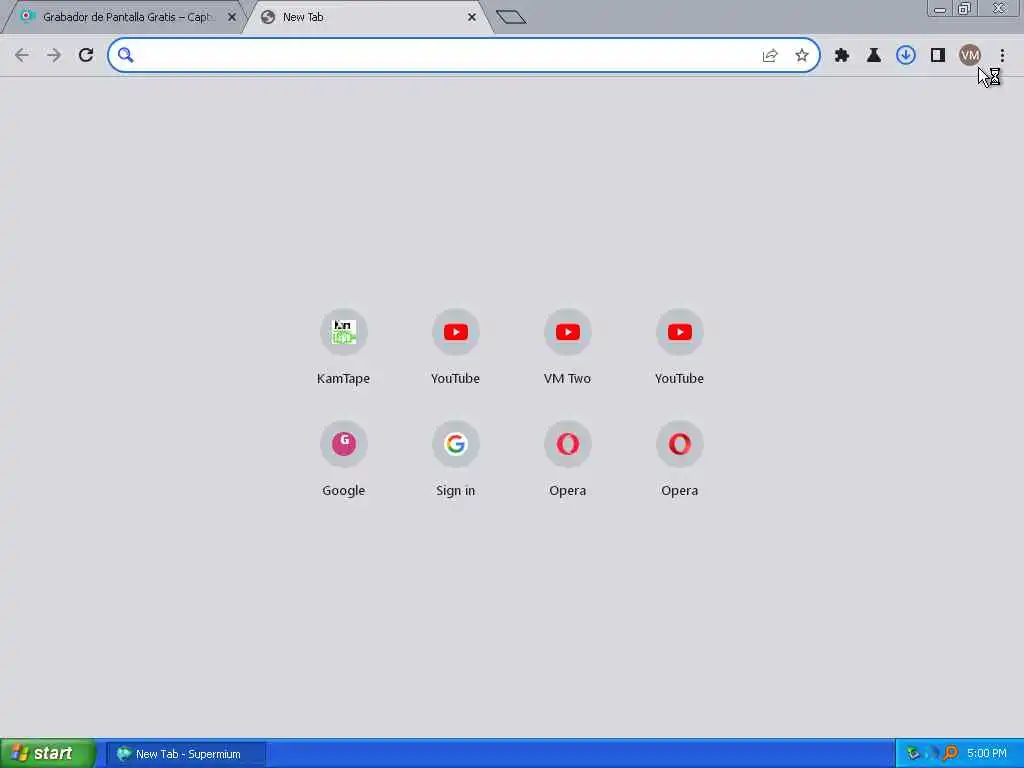Open the experiments flask icon
This screenshot has height=768, width=1024.
(874, 56)
